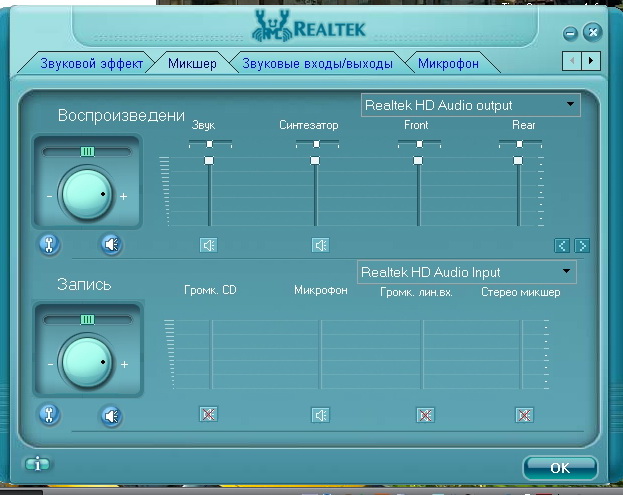Open playback settings wrench icon
The width and height of the screenshot is (623, 495).
[x=48, y=243]
